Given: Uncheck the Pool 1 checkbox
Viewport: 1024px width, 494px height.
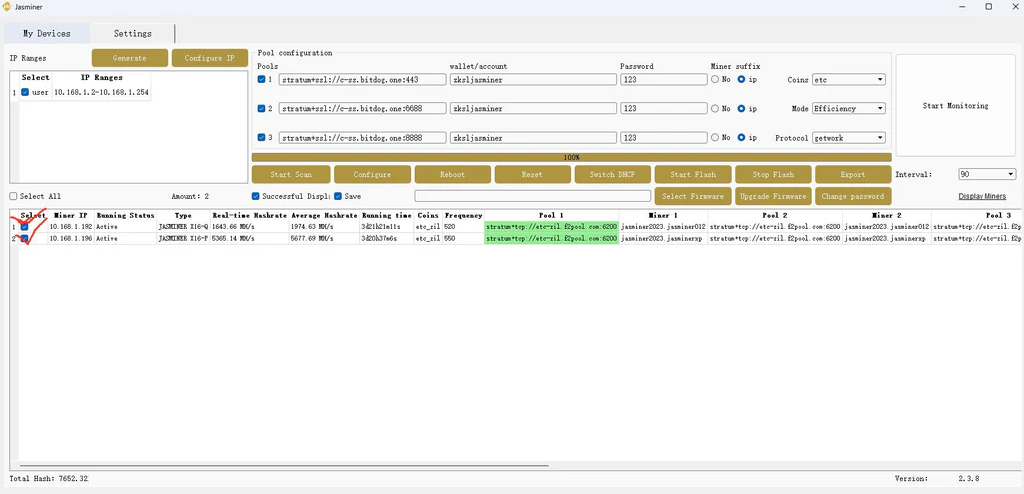Looking at the screenshot, I should point(262,79).
